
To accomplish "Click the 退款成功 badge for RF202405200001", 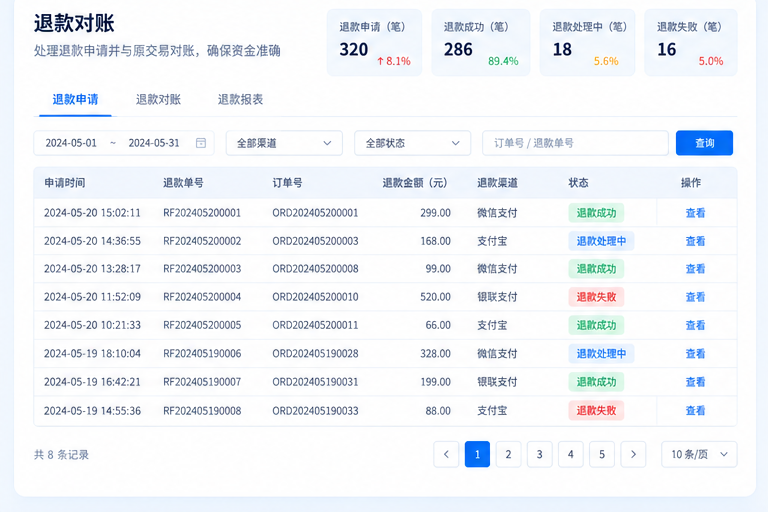I will pyautogui.click(x=596, y=213).
